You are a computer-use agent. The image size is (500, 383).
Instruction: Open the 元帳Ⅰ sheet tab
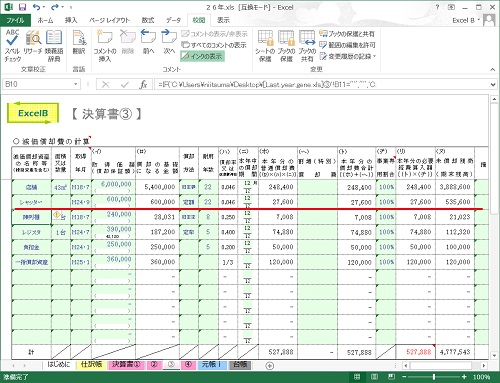[212, 364]
